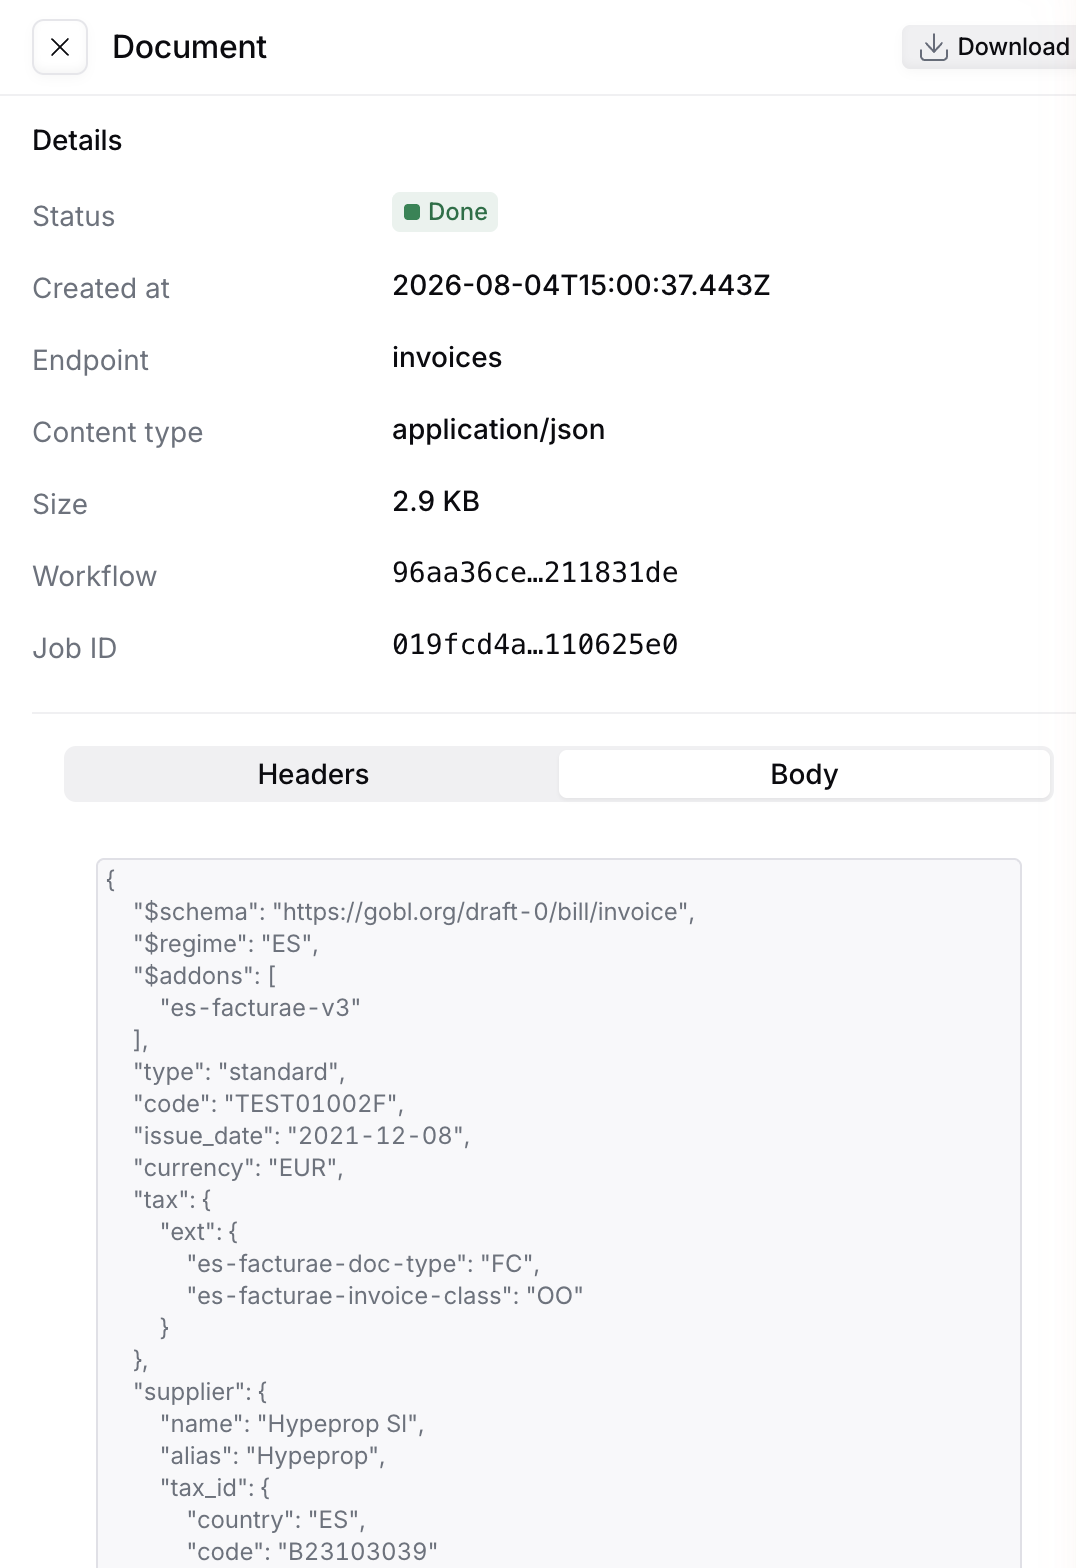This screenshot has width=1076, height=1568.
Task: Click the size value 2.9 KB
Action: pos(436,502)
